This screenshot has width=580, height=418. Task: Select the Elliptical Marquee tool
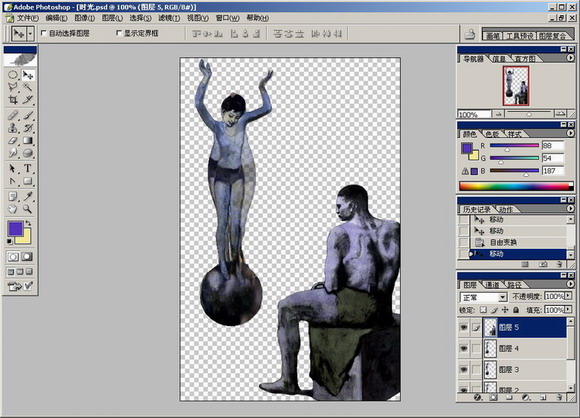click(13, 75)
